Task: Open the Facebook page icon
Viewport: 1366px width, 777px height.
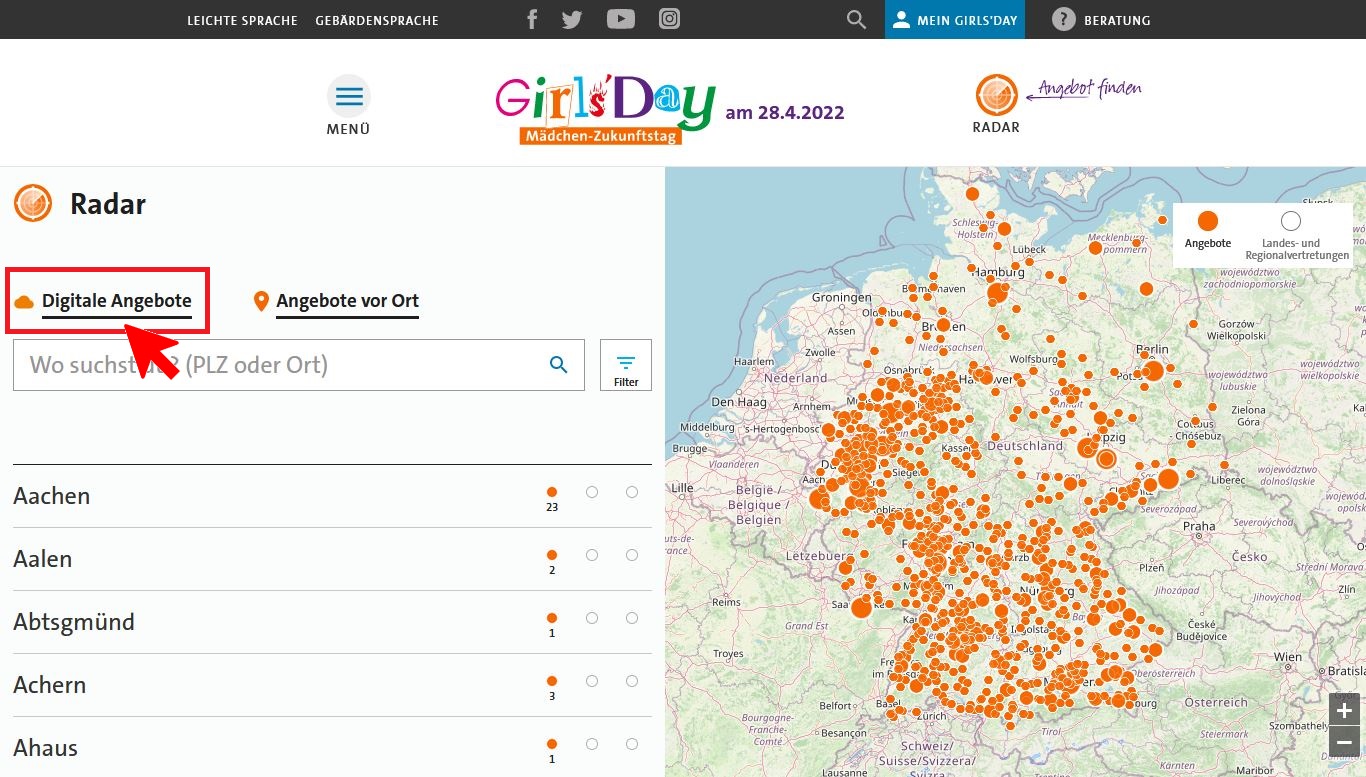Action: tap(532, 19)
